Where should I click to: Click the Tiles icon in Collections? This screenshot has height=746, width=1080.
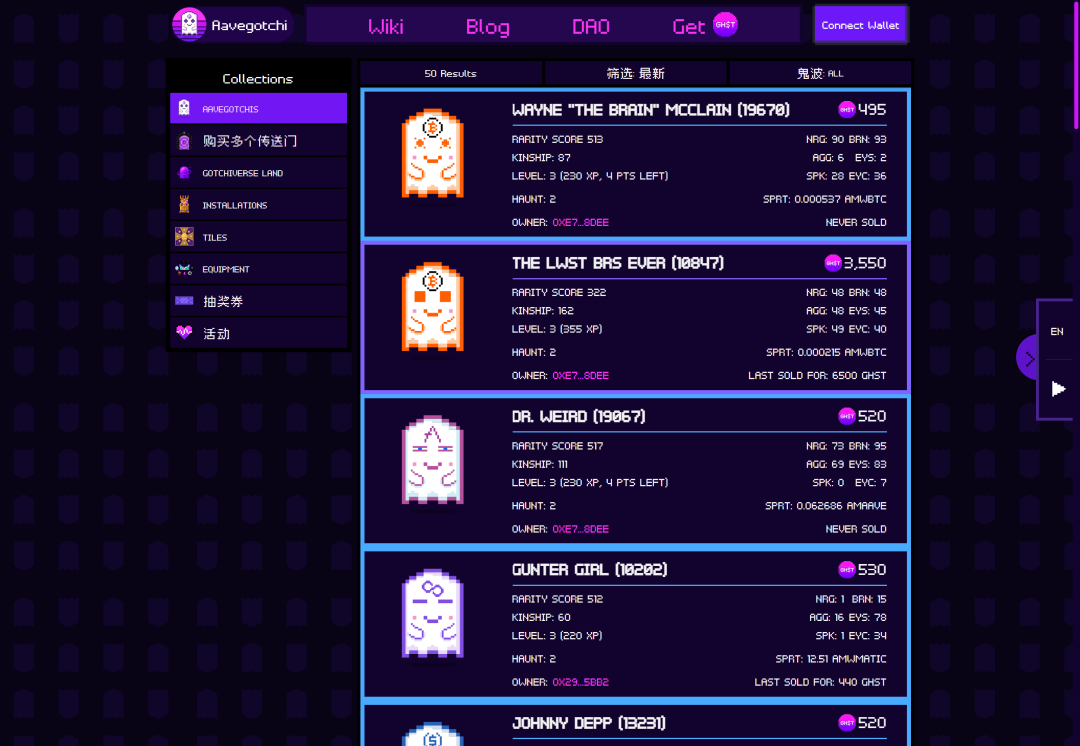tap(184, 237)
